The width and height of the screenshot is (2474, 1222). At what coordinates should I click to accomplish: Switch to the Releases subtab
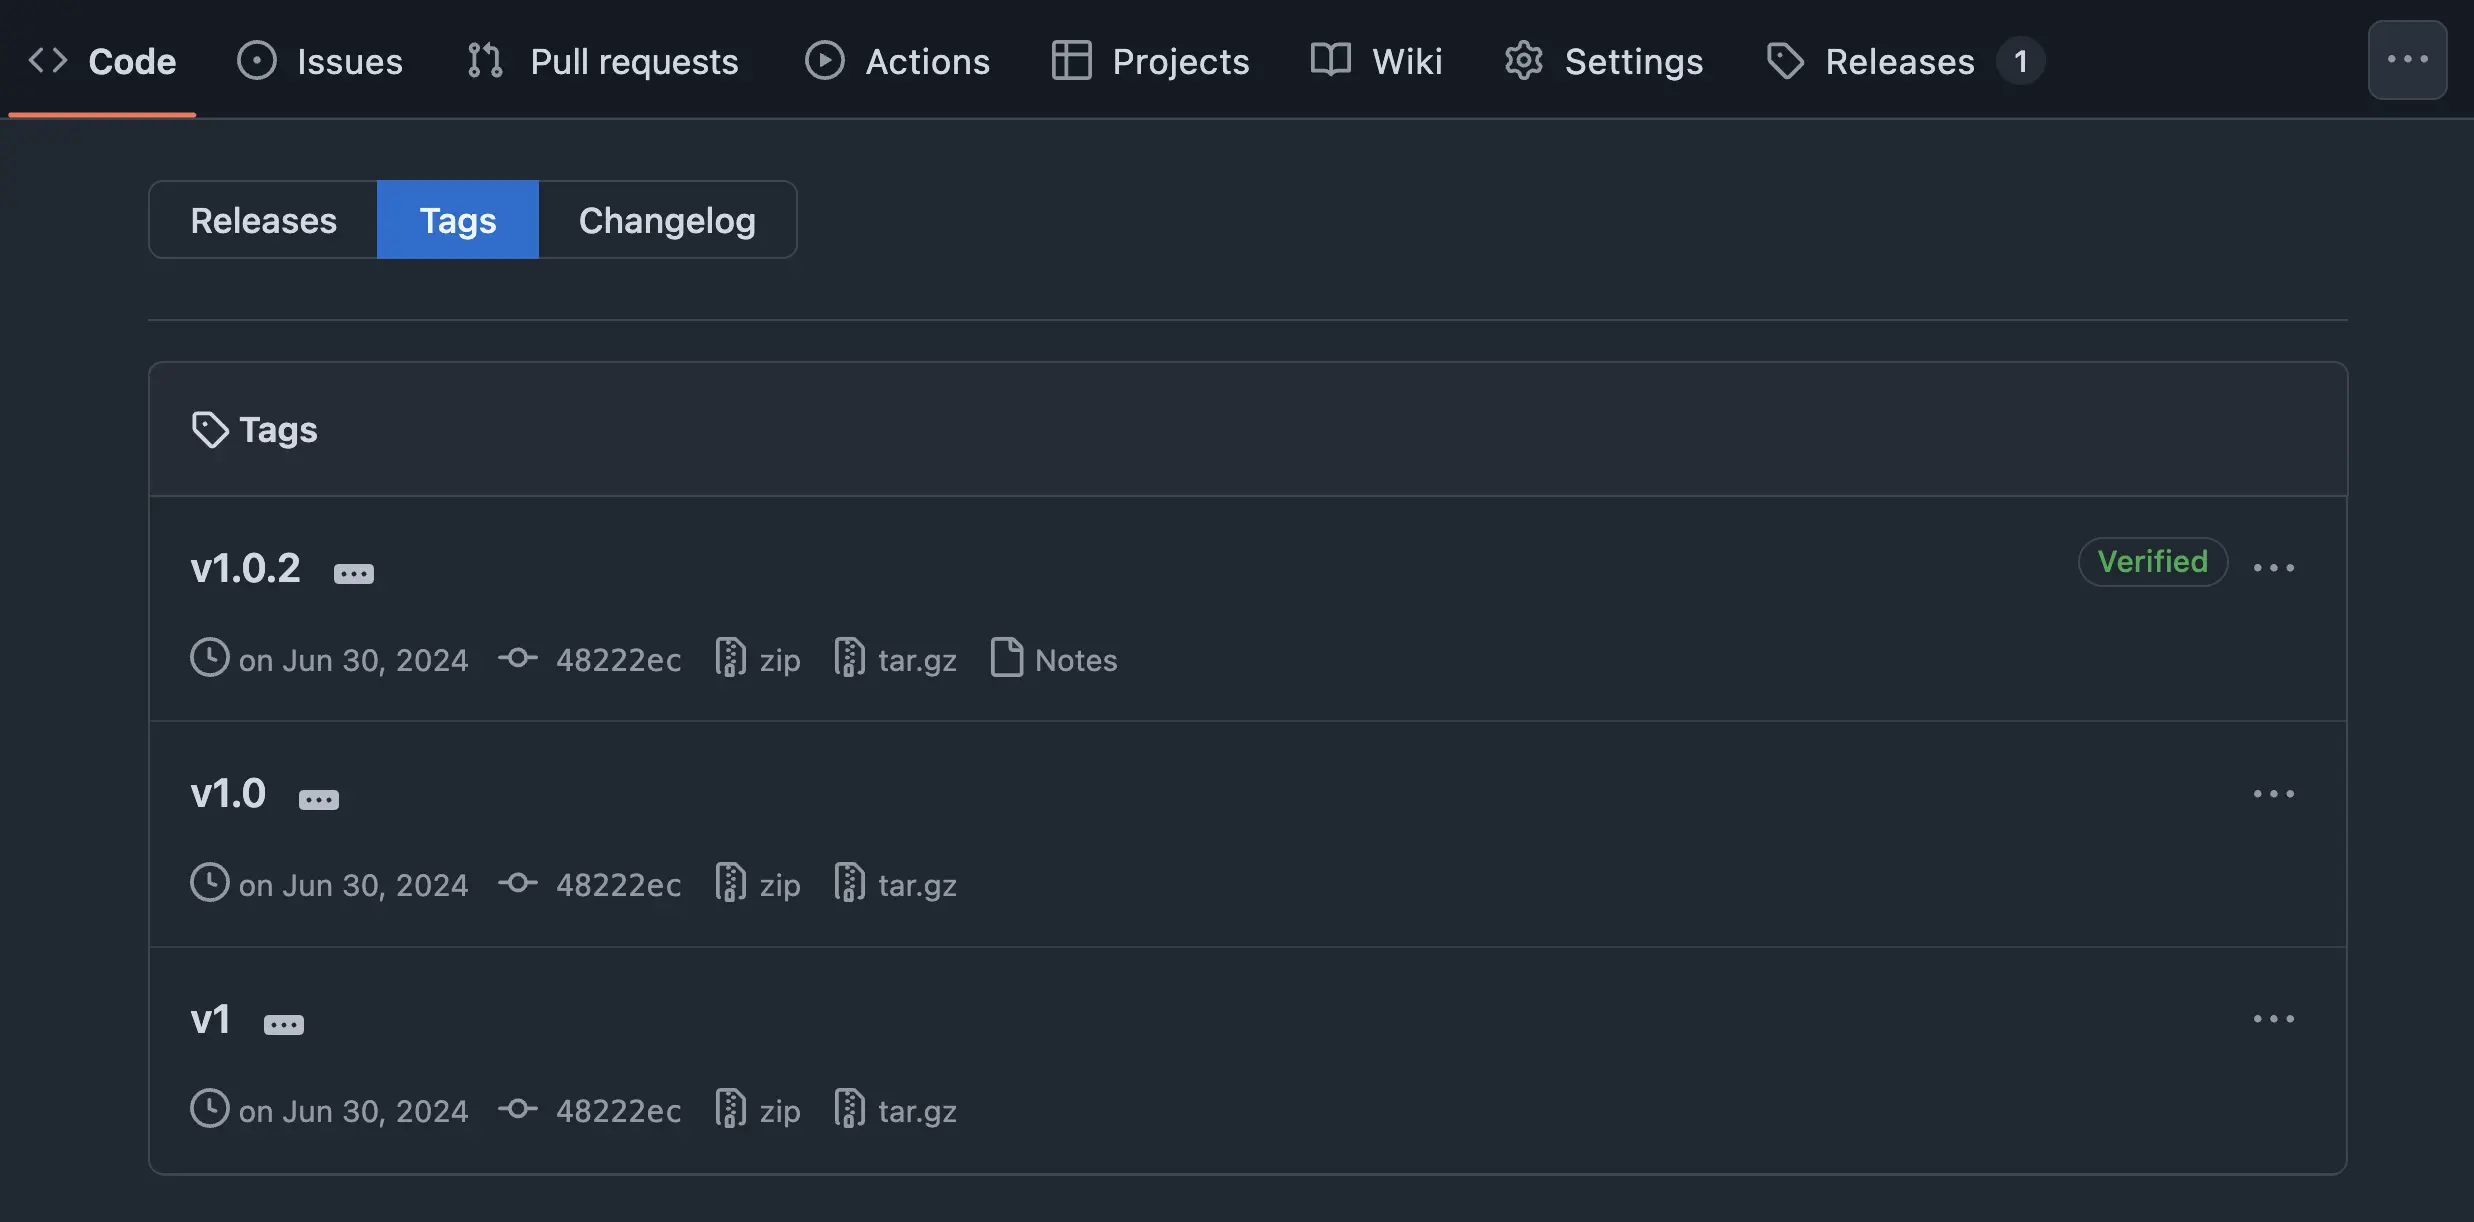[263, 220]
